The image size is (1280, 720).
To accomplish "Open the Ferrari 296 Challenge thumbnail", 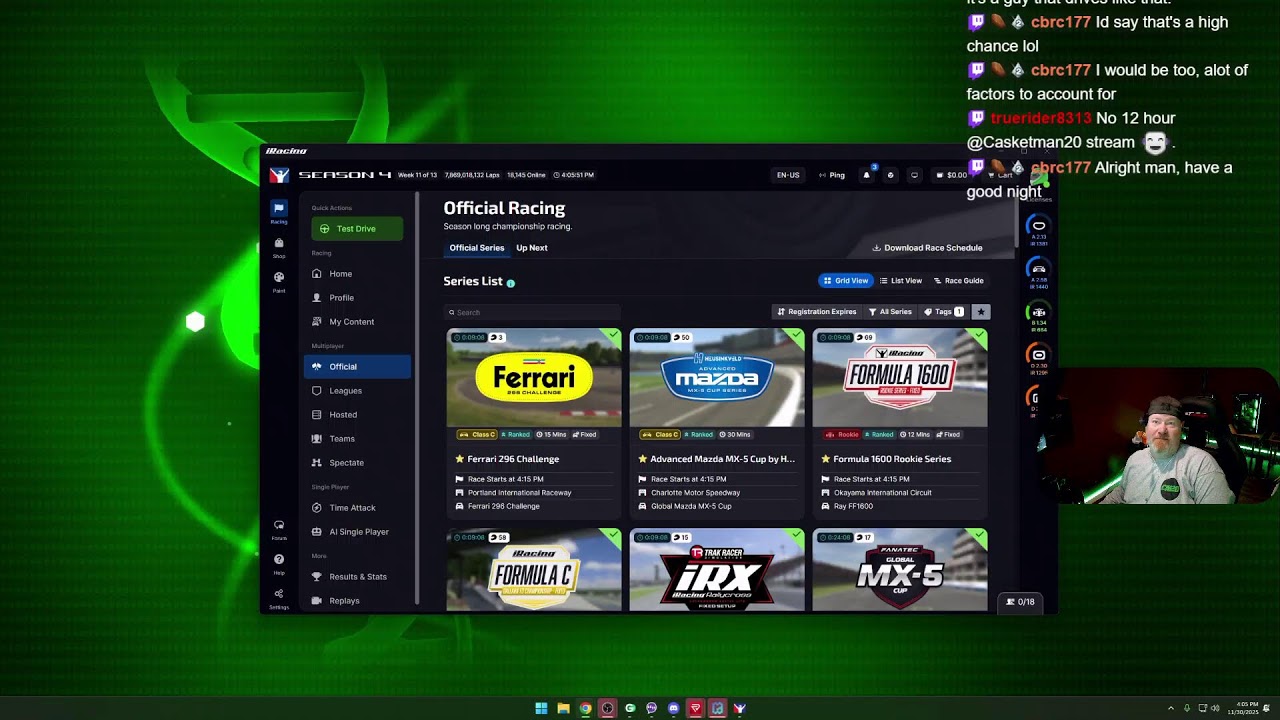I will [x=534, y=378].
